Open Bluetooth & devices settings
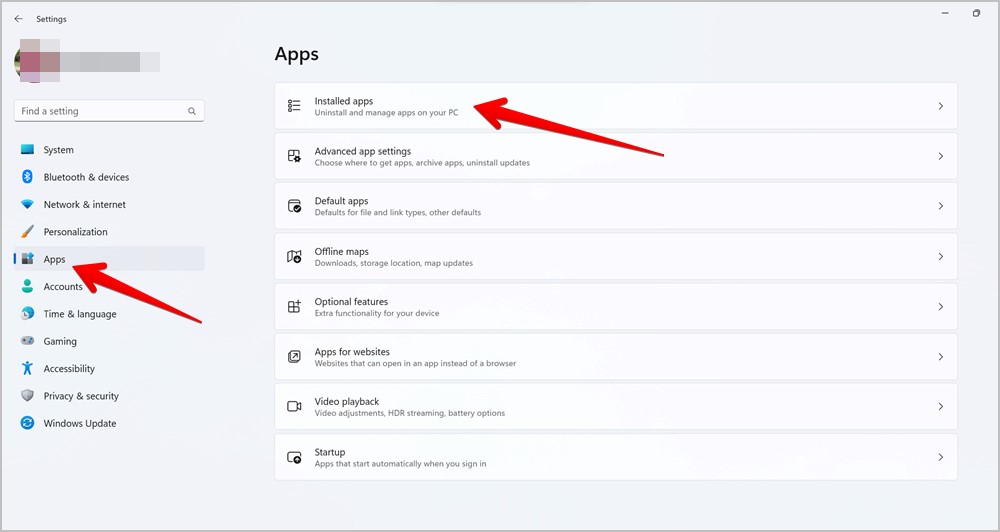This screenshot has width=1000, height=532. click(86, 177)
